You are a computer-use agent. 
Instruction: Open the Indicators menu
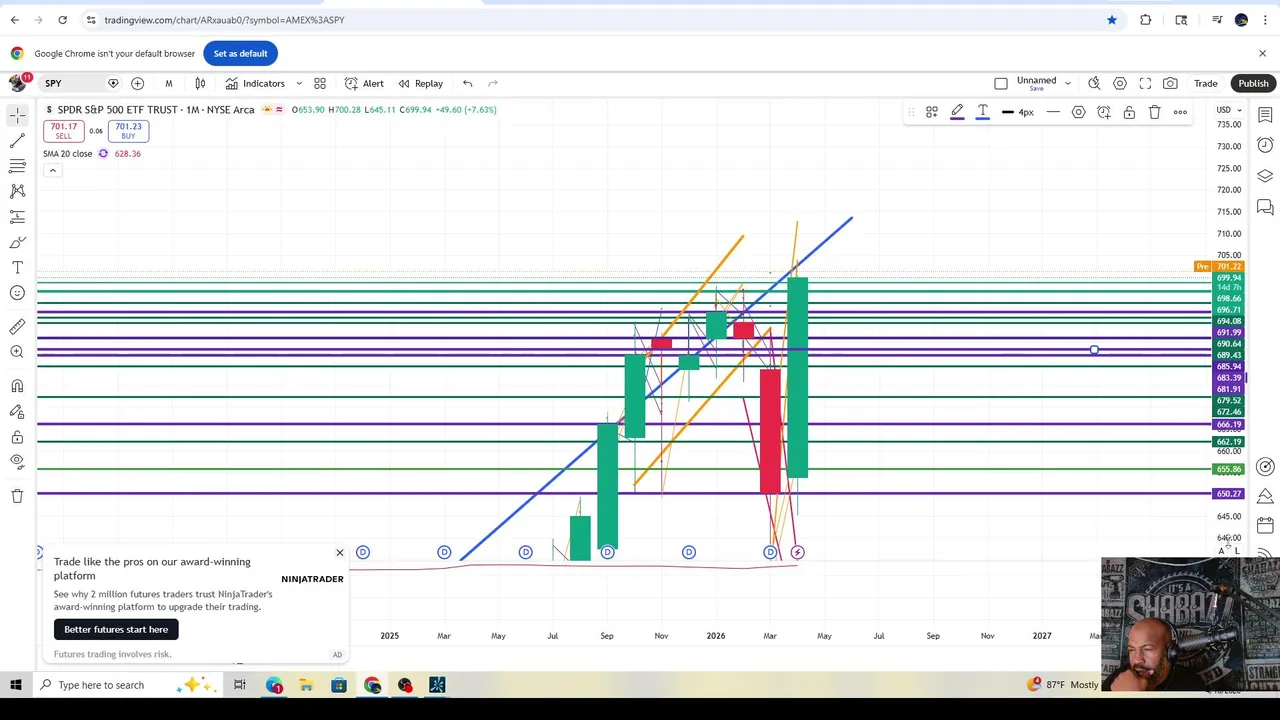click(x=255, y=83)
